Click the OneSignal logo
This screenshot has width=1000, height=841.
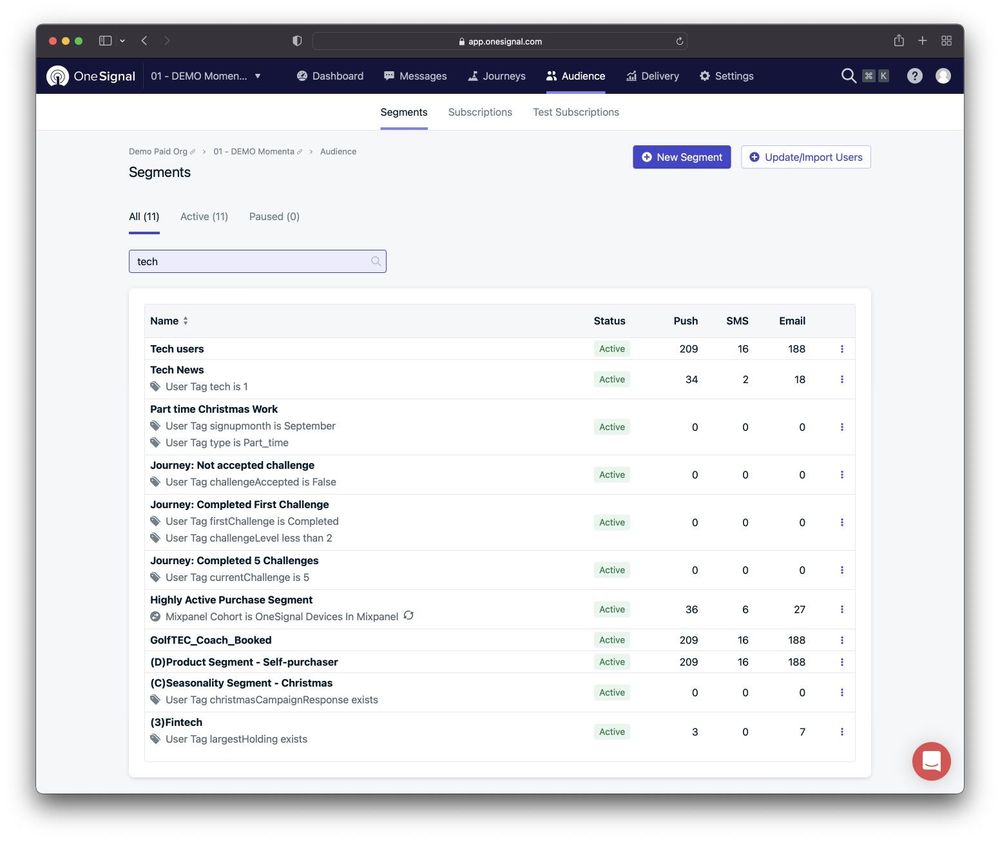(90, 75)
